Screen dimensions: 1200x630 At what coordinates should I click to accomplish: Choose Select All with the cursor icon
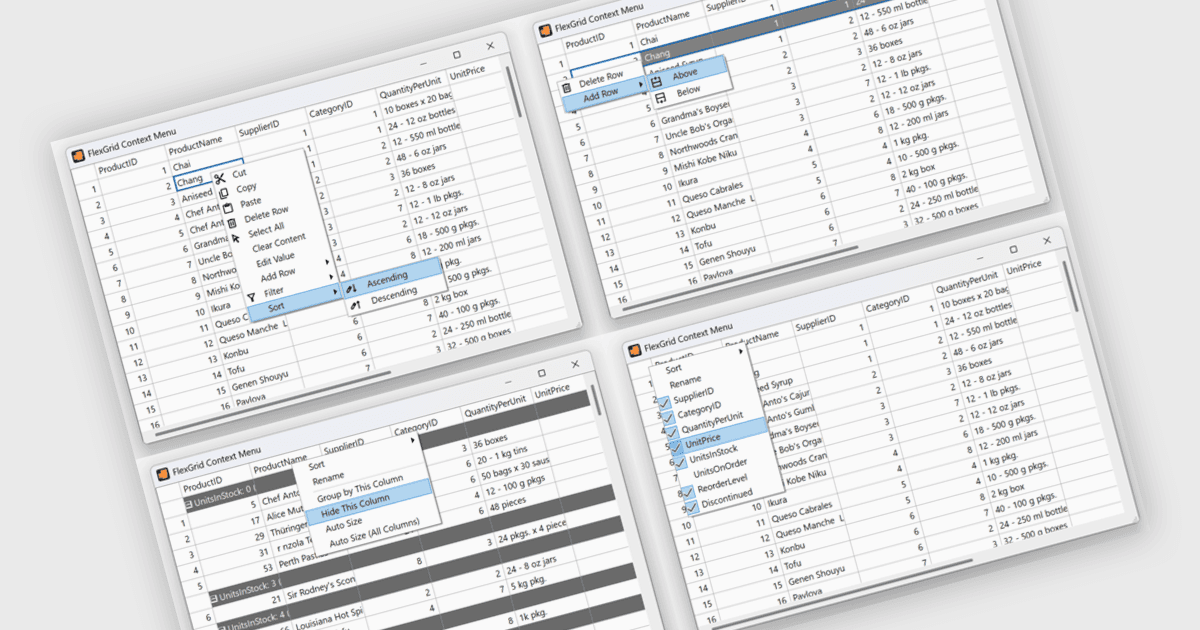click(265, 228)
